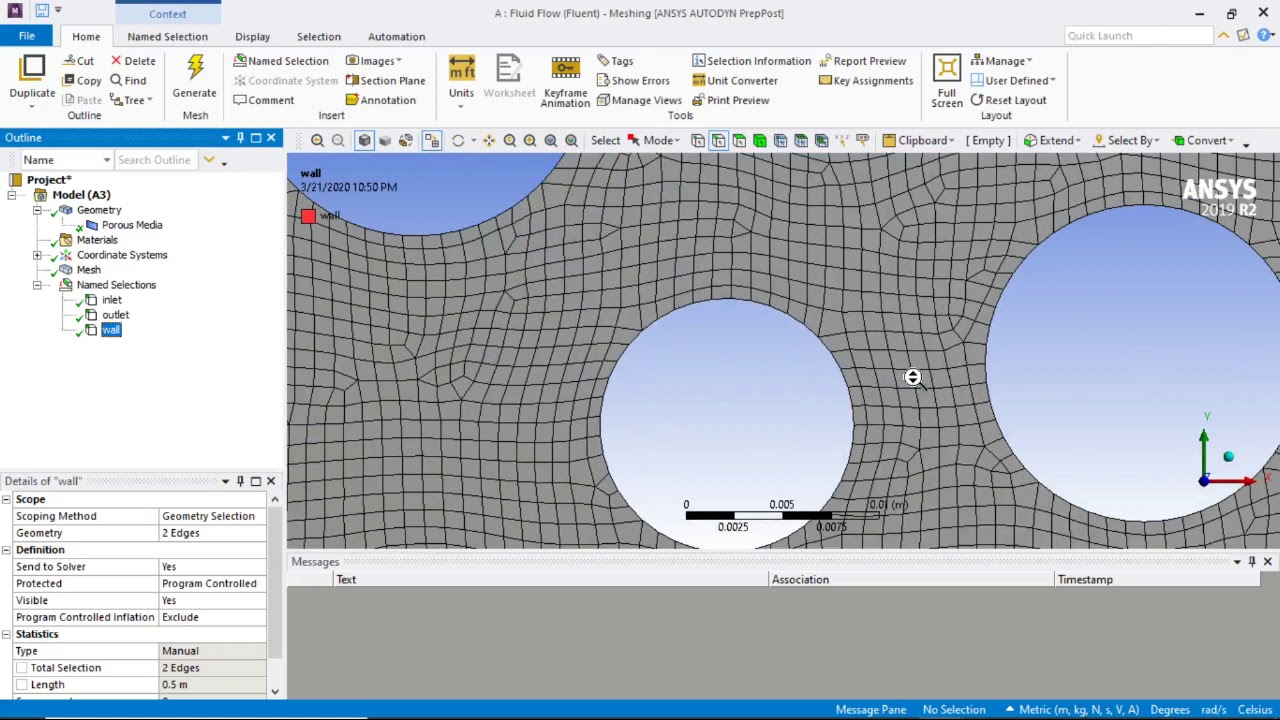Insert a Named Selection from ribbon

pyautogui.click(x=281, y=61)
